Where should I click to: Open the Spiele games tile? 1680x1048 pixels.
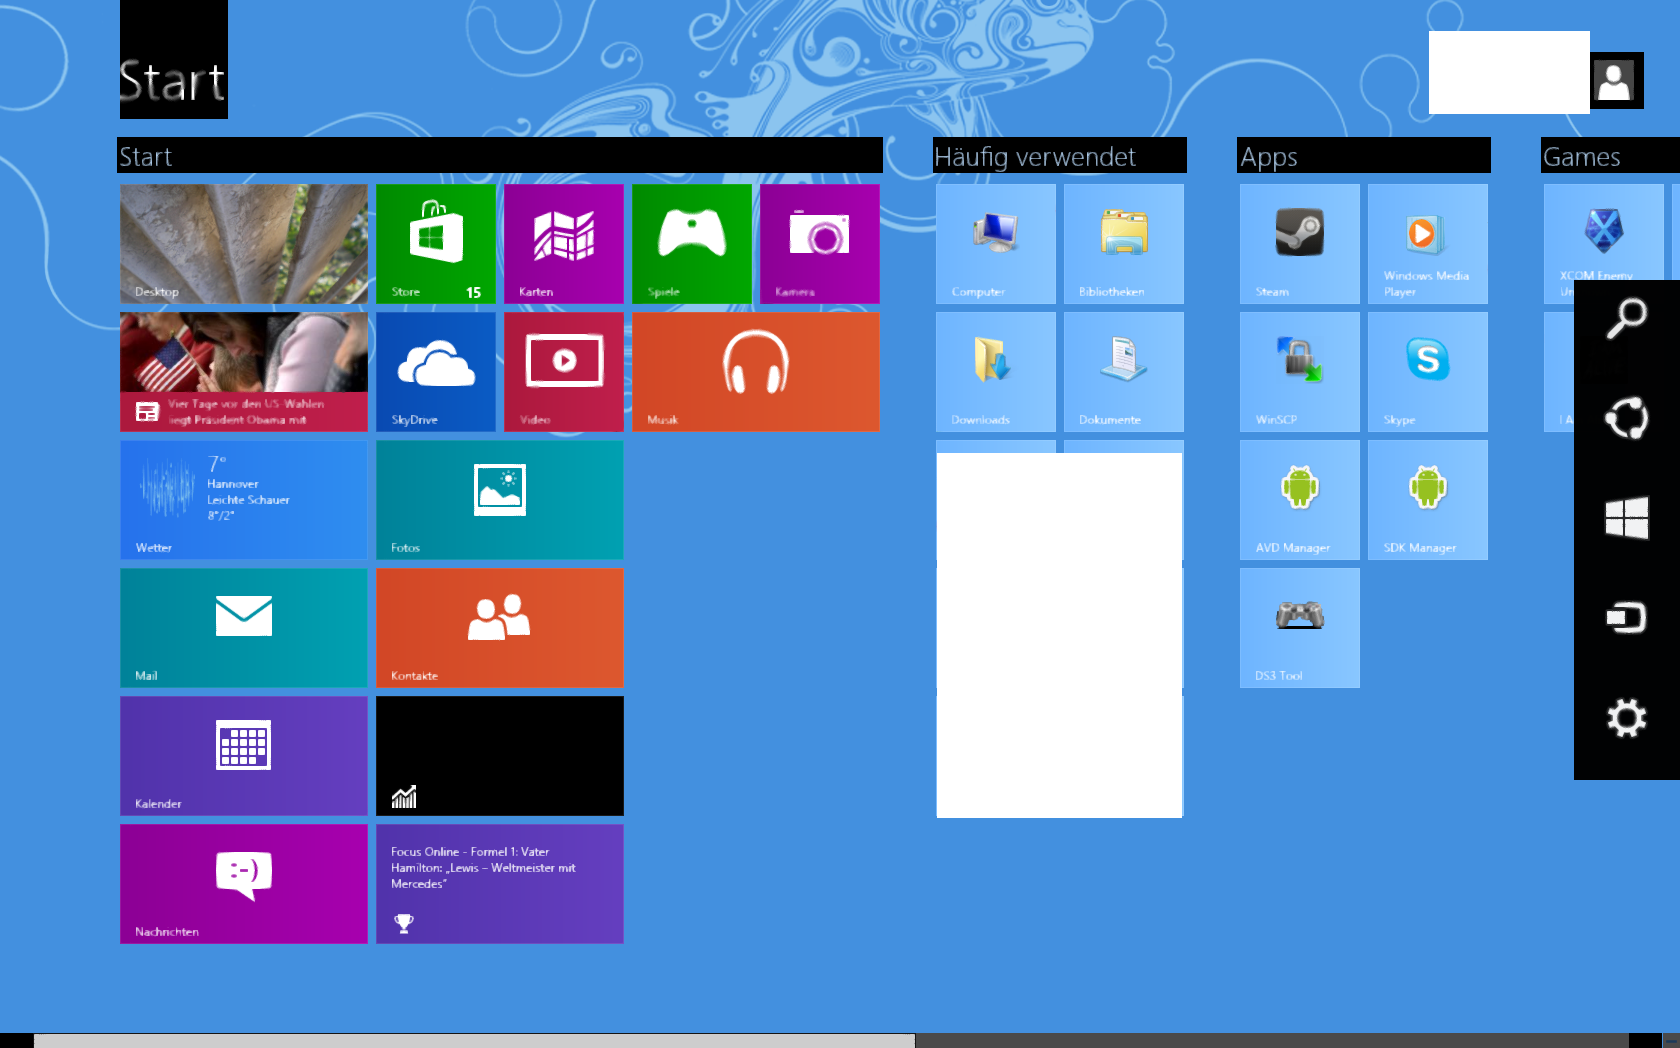692,244
